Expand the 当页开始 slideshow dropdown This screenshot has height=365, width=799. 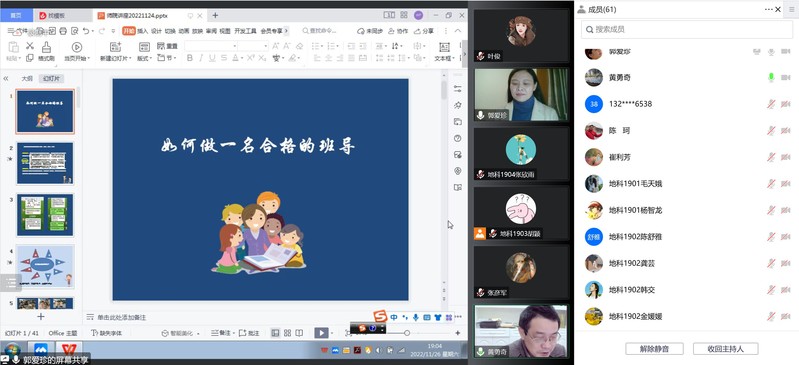pos(89,59)
